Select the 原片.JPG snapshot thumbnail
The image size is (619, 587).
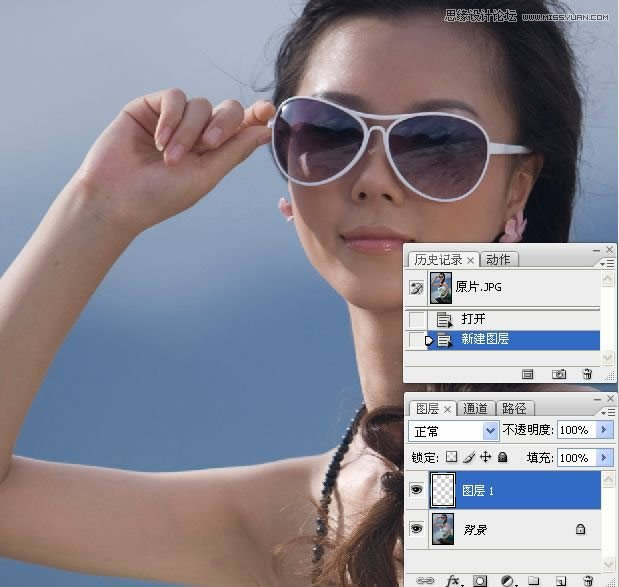pyautogui.click(x=441, y=288)
